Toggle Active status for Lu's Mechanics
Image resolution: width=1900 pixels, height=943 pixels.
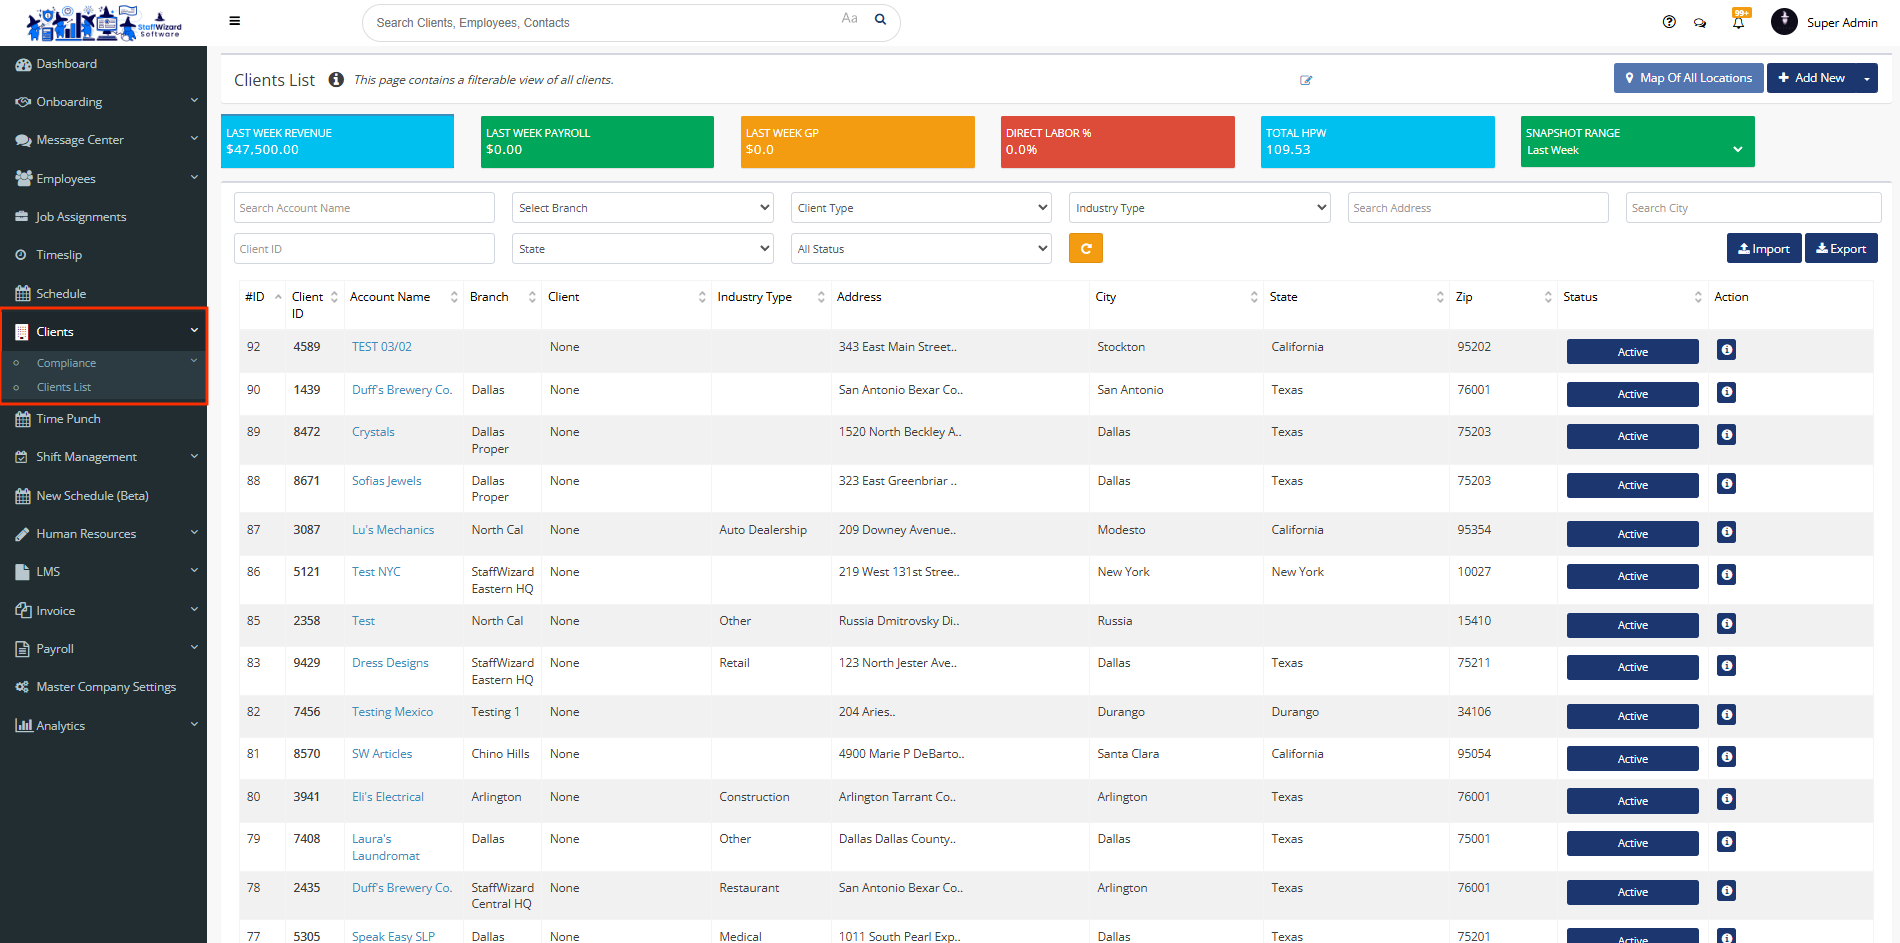tap(1632, 534)
